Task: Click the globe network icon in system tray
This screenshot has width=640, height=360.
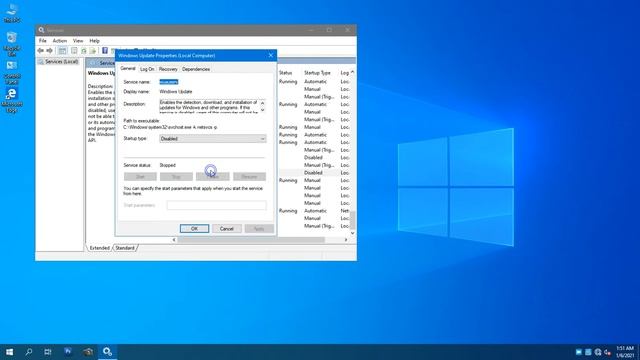Action: [x=598, y=352]
